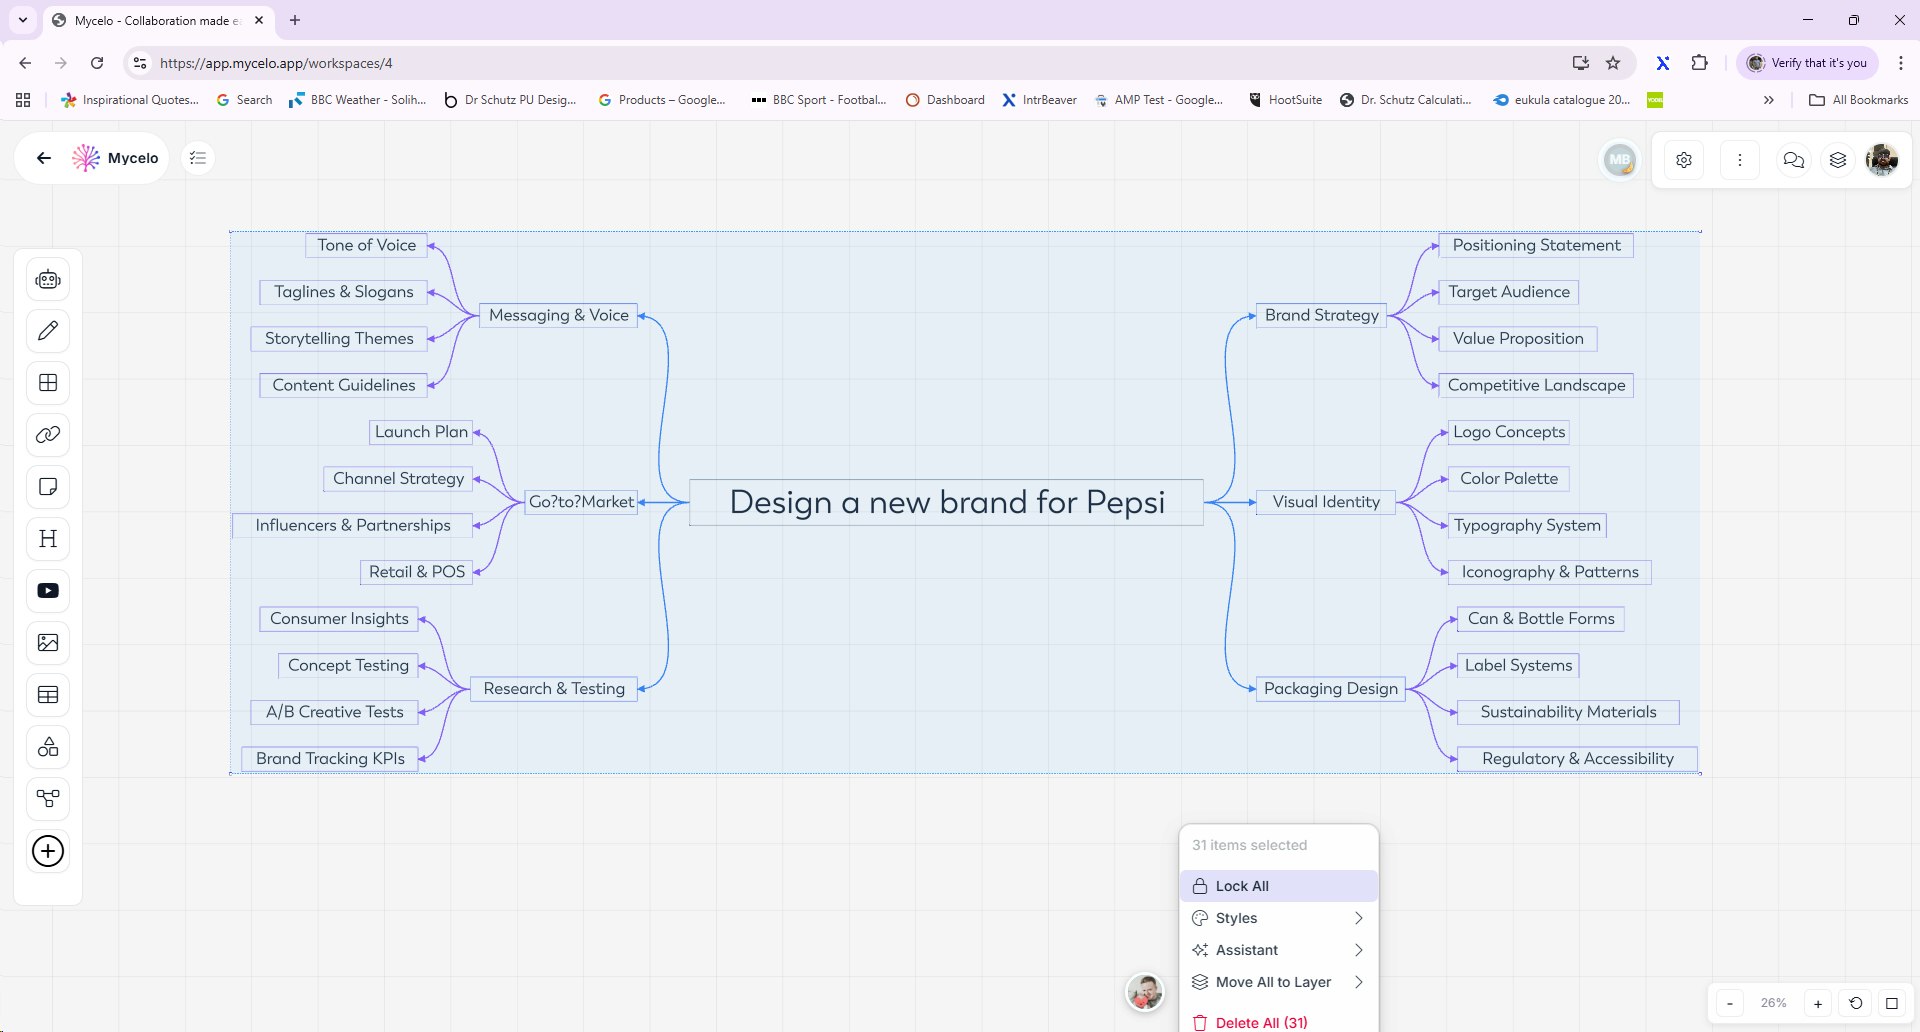Open the image insertion tool
Image resolution: width=1920 pixels, height=1032 pixels.
tap(47, 643)
